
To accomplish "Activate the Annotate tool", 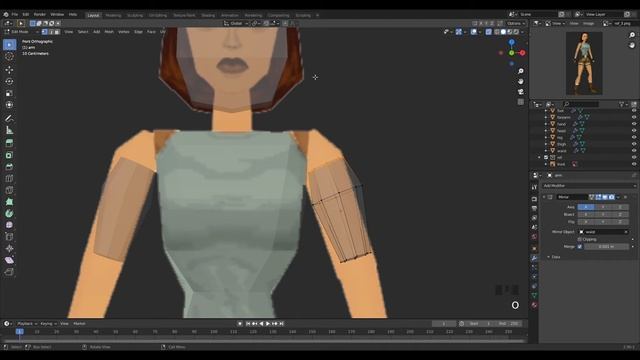I will click(9, 118).
